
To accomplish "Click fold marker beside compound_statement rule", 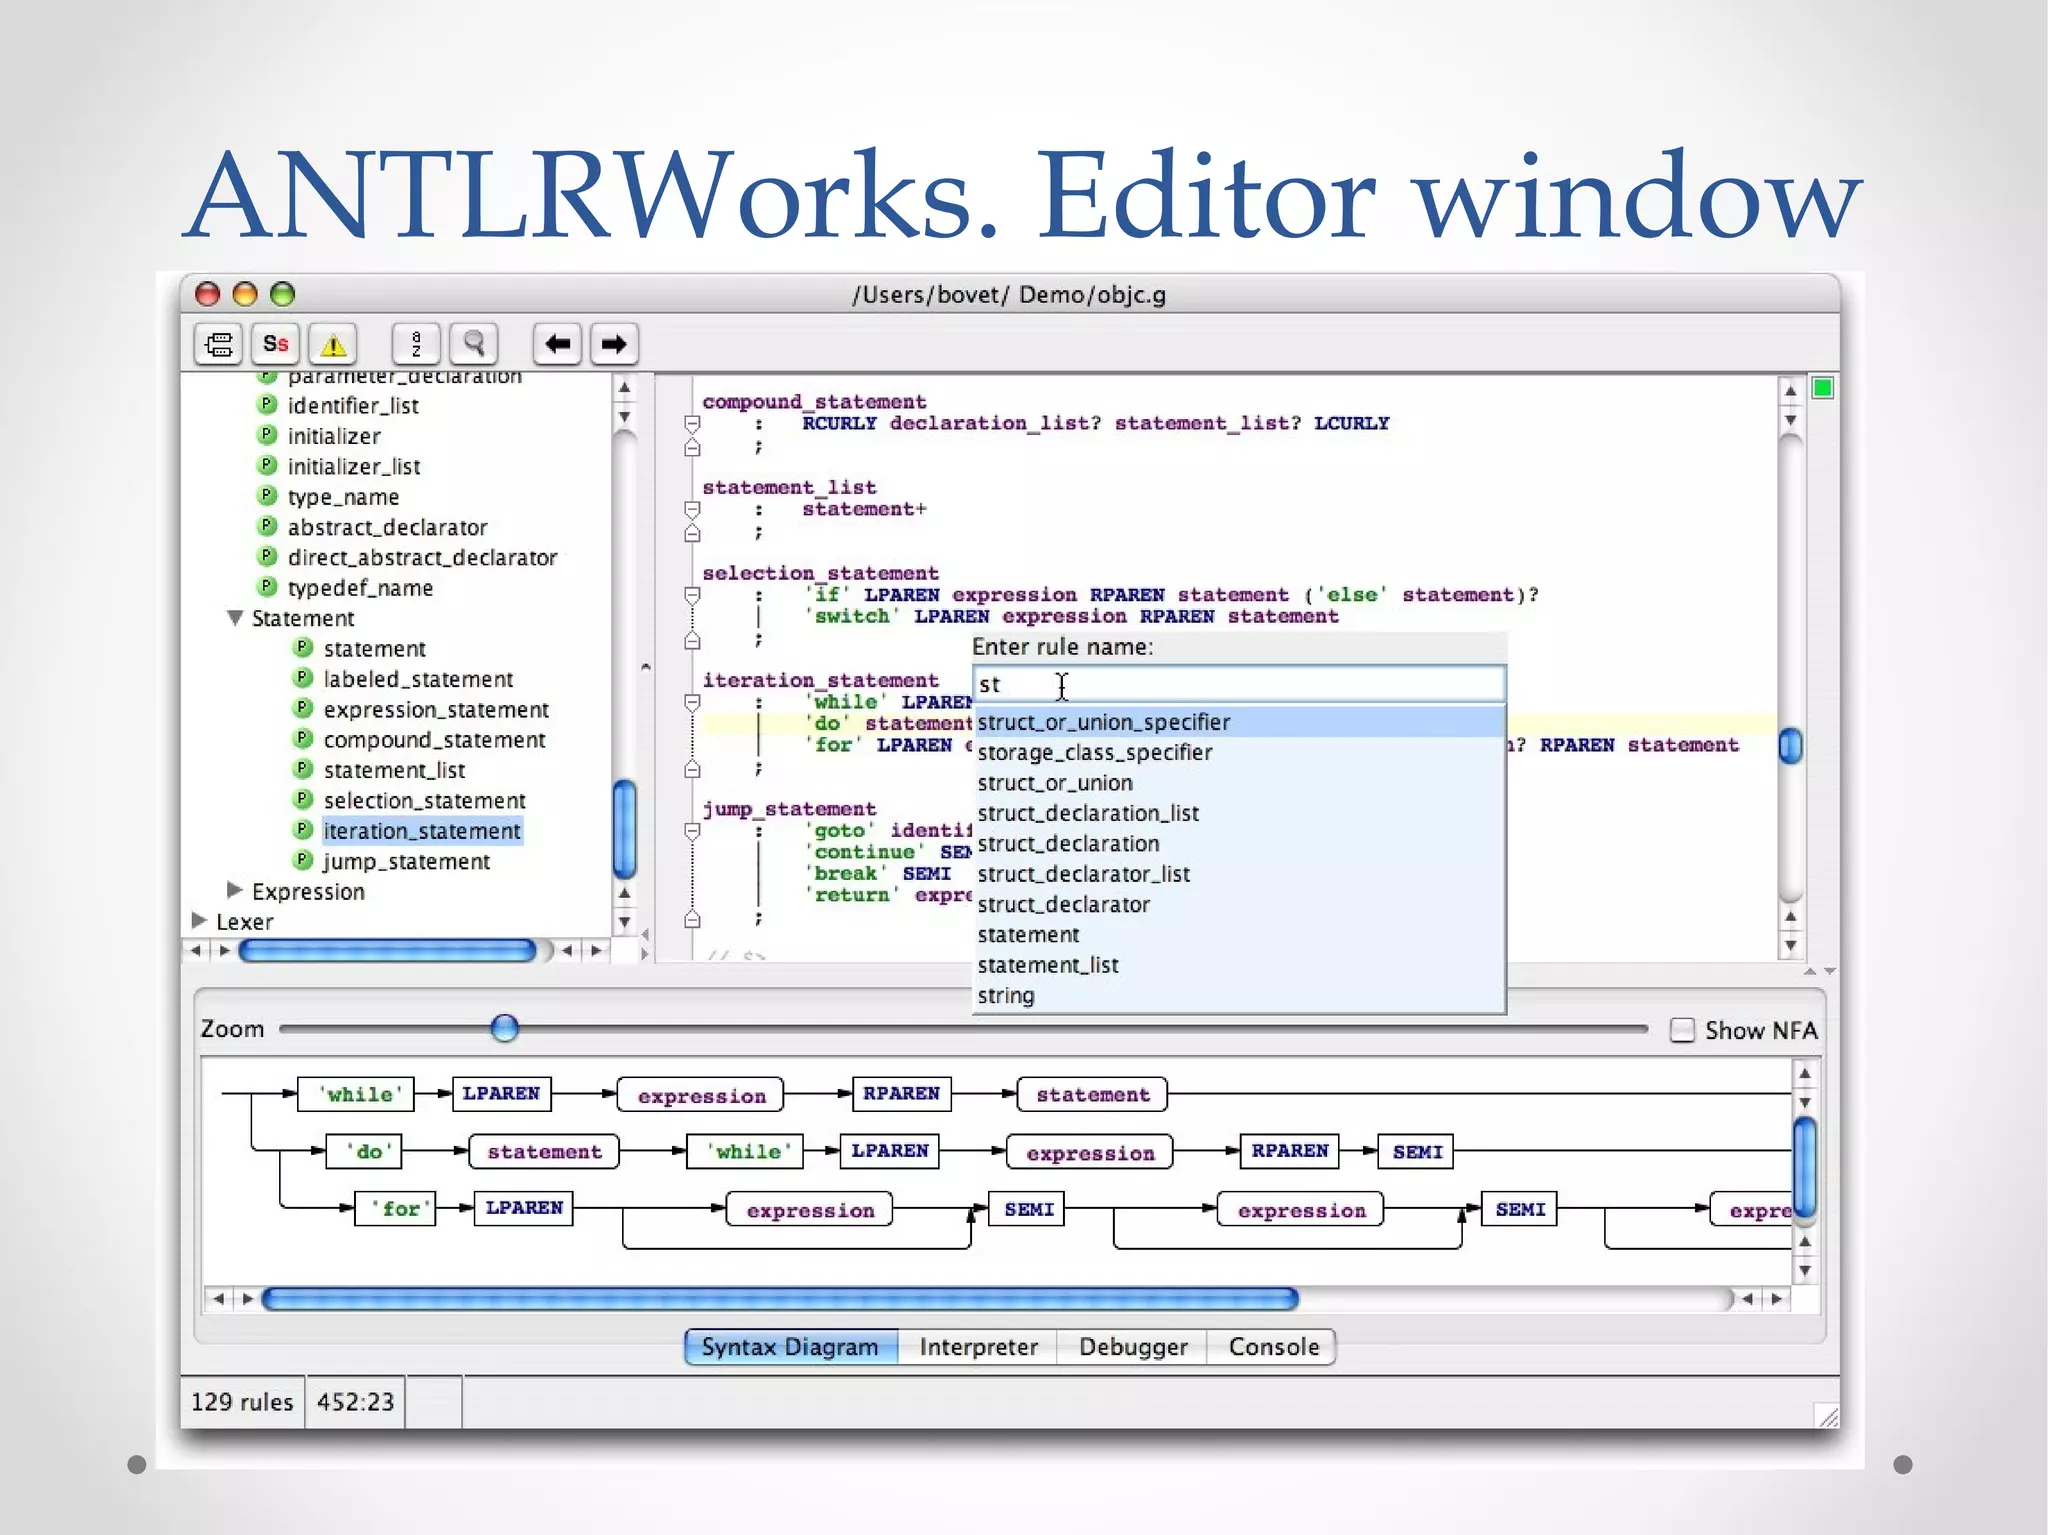I will click(692, 424).
